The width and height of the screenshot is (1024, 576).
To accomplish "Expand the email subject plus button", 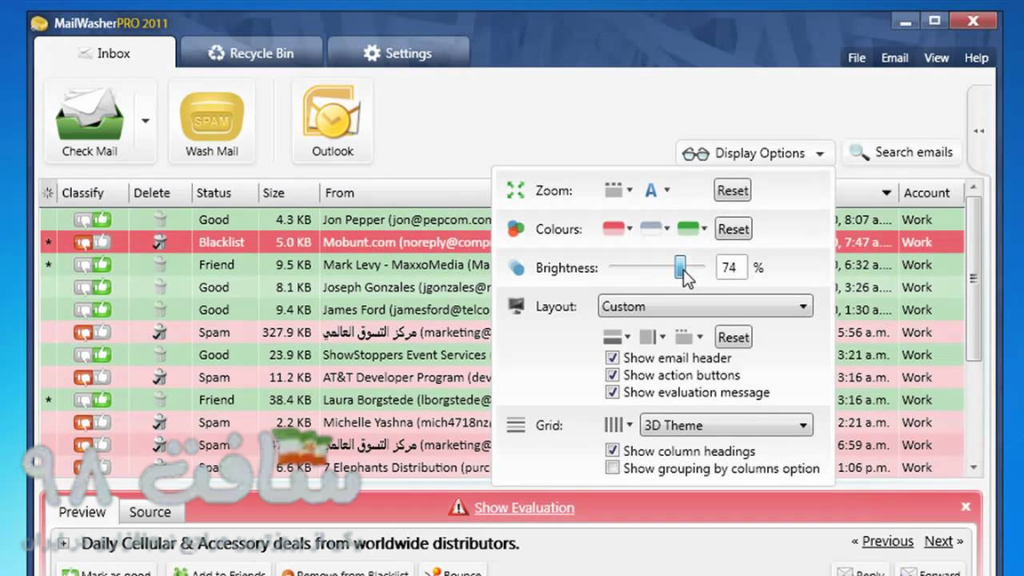I will click(63, 543).
